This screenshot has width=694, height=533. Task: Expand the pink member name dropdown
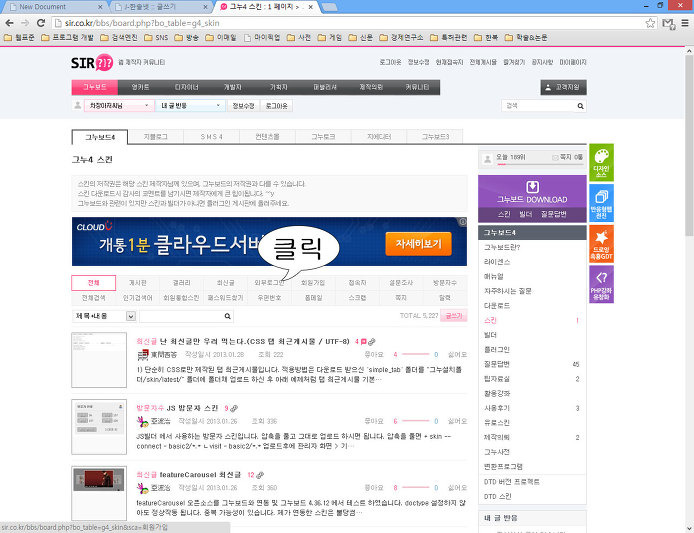[x=119, y=106]
